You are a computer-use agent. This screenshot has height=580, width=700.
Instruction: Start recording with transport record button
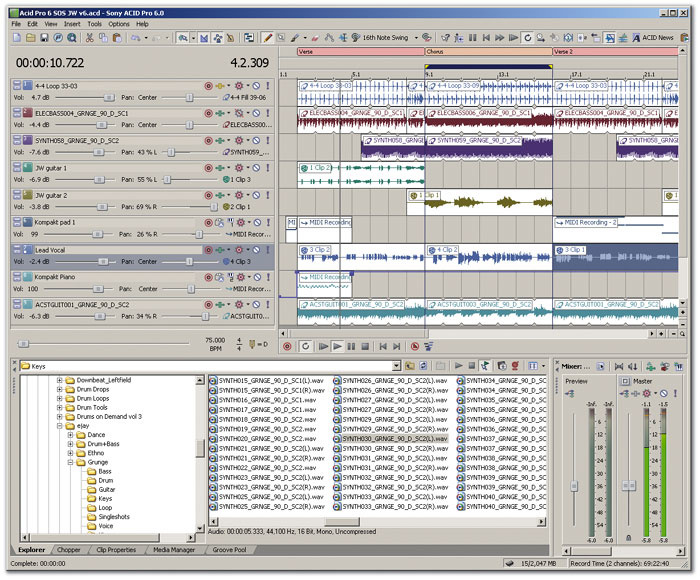click(x=287, y=346)
